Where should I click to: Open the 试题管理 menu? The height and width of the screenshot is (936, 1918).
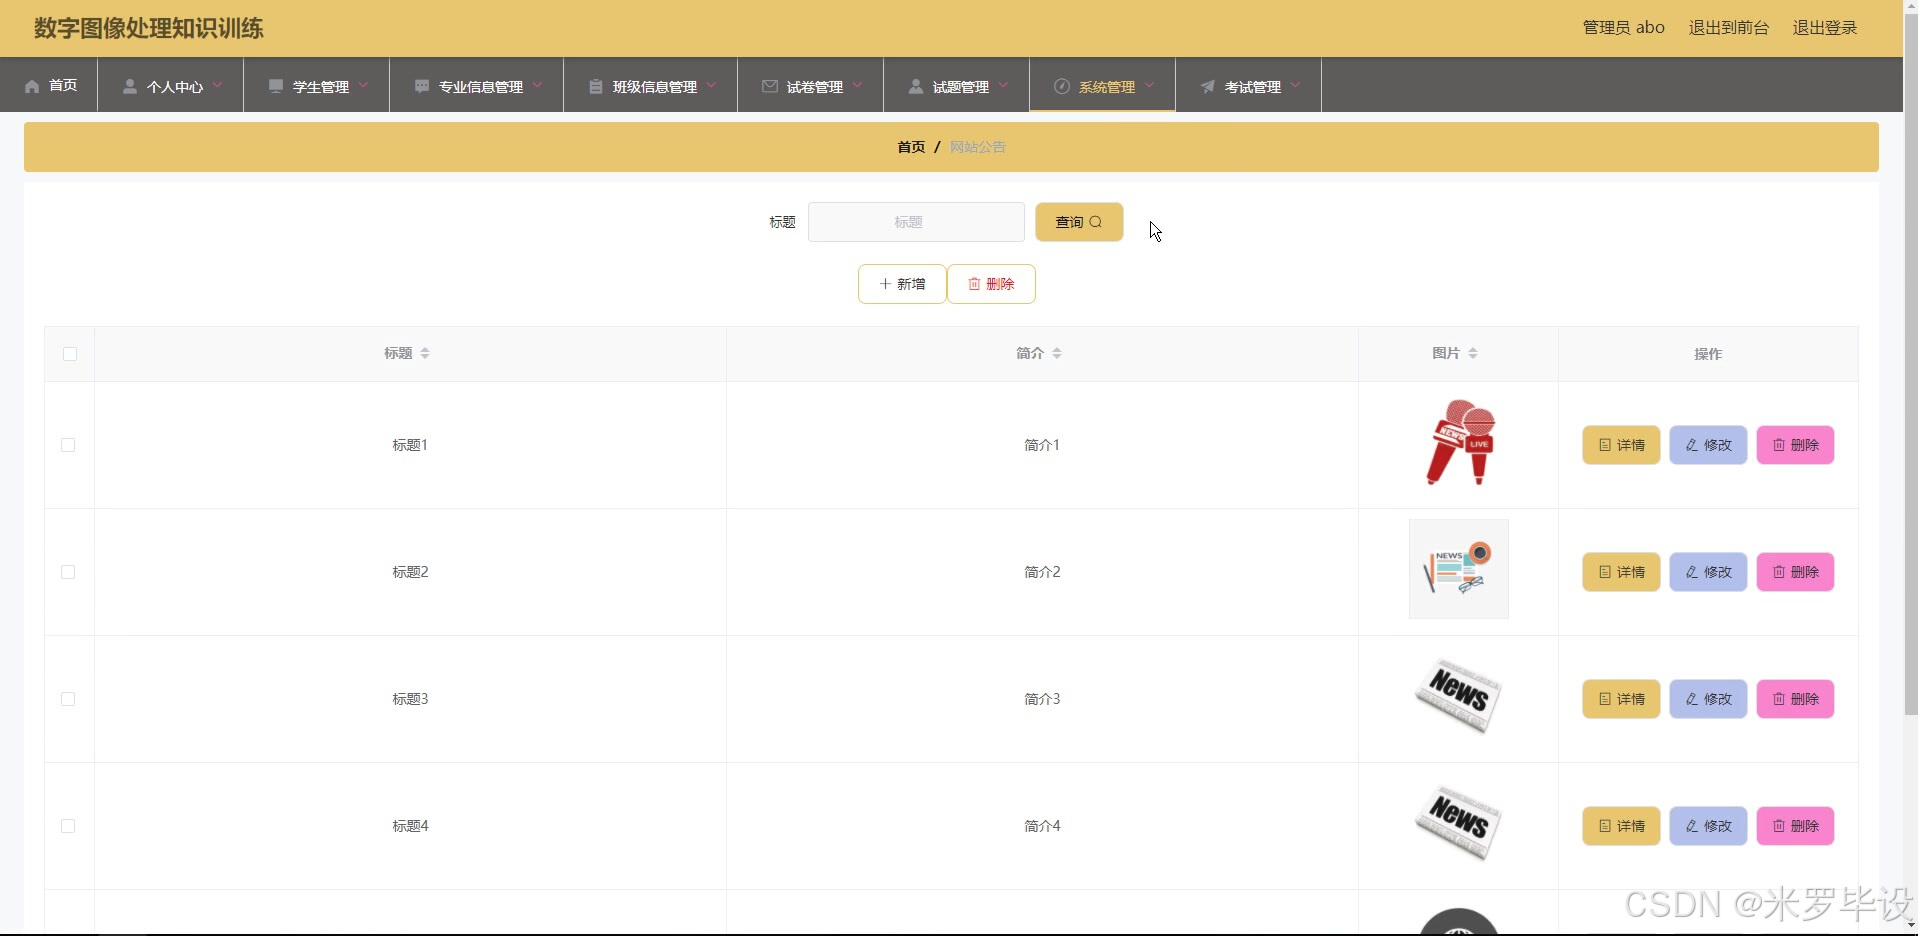(x=957, y=85)
